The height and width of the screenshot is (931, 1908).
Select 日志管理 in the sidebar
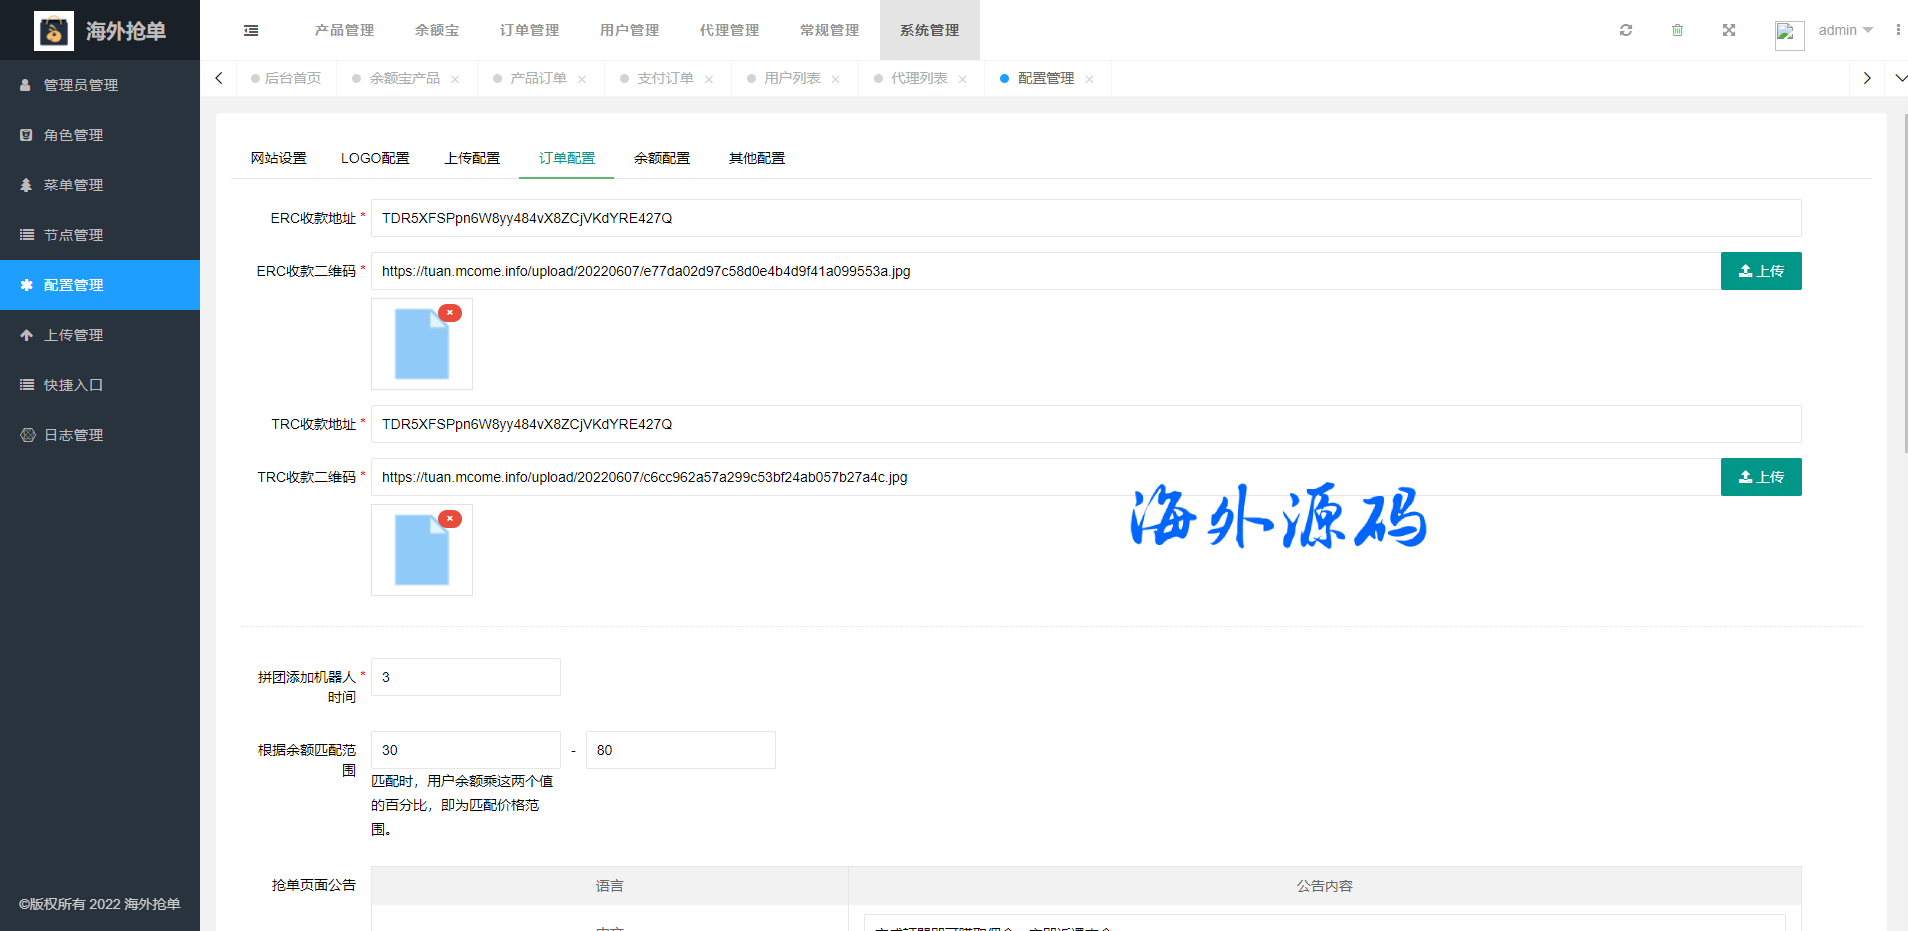point(73,435)
